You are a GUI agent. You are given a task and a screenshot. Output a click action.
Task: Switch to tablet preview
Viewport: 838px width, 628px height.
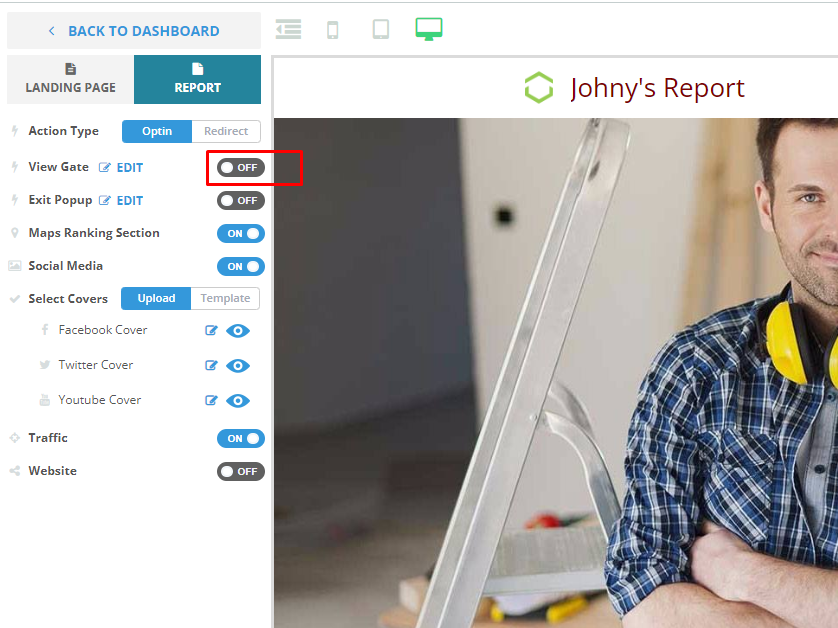click(381, 29)
